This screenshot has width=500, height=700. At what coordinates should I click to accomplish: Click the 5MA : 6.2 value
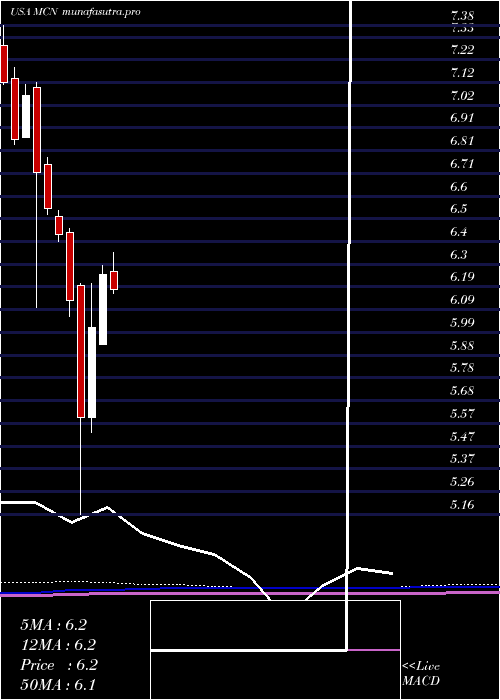(x=54, y=625)
